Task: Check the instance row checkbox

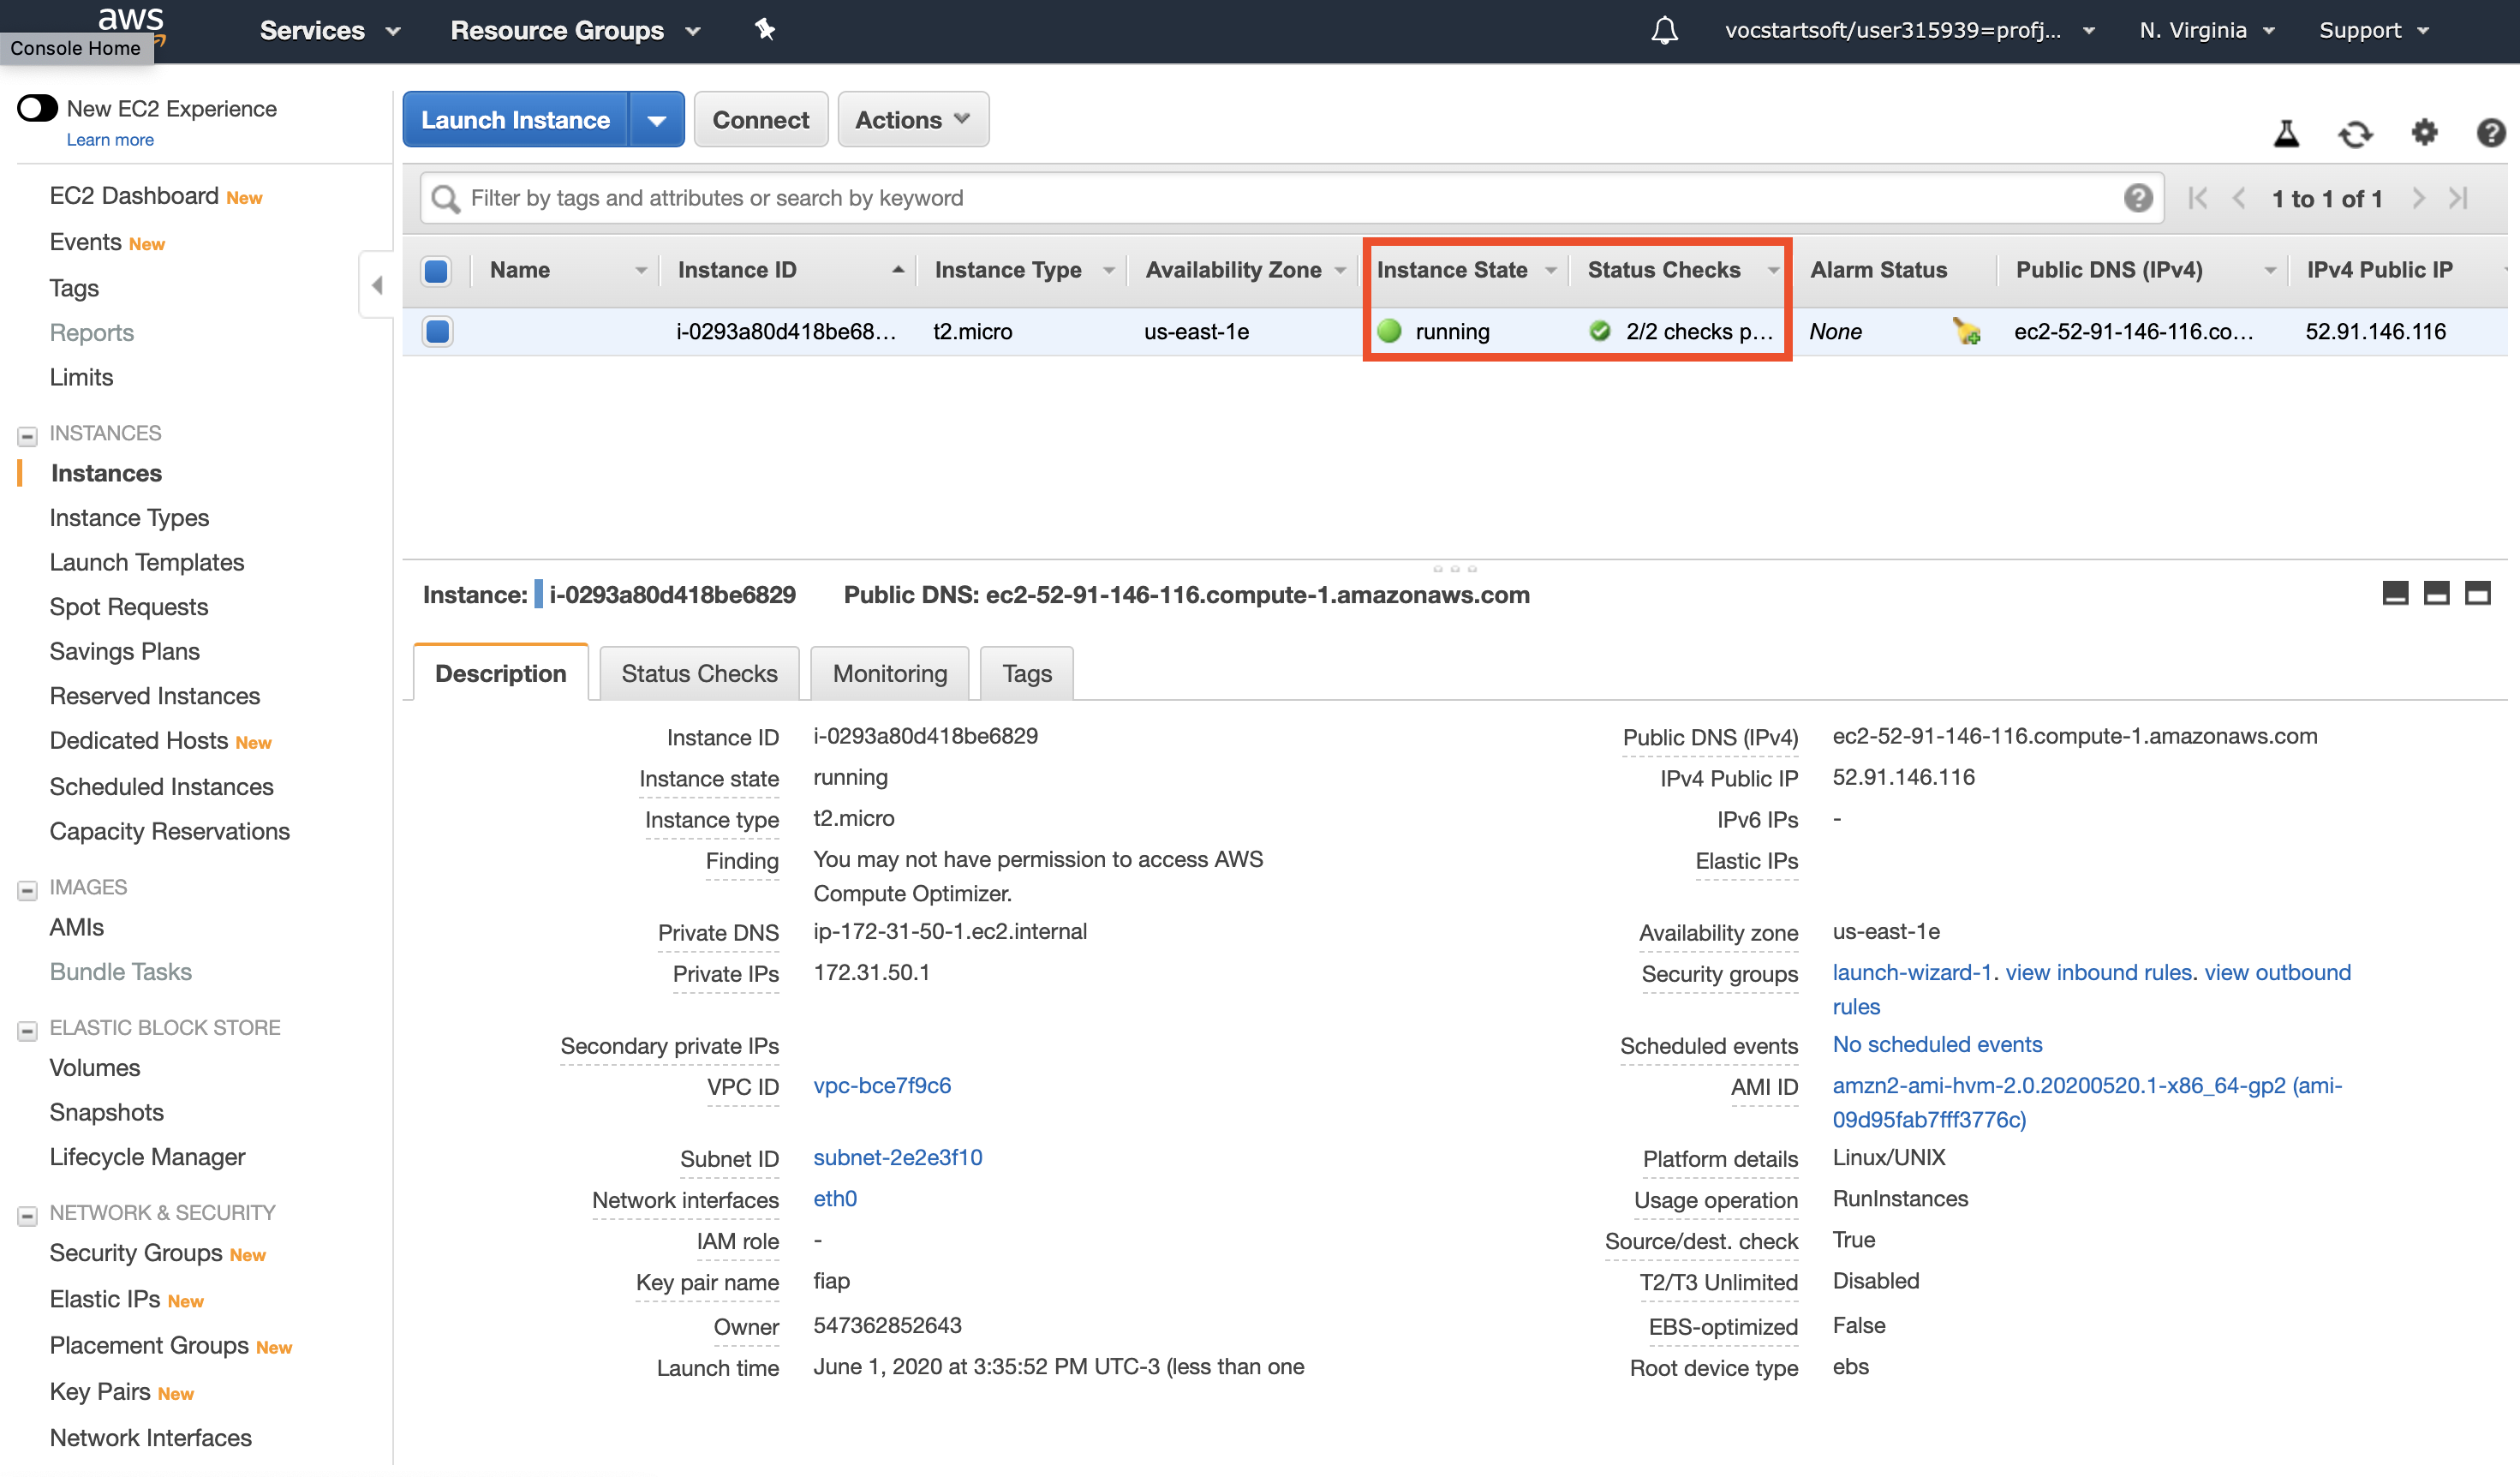Action: click(436, 331)
